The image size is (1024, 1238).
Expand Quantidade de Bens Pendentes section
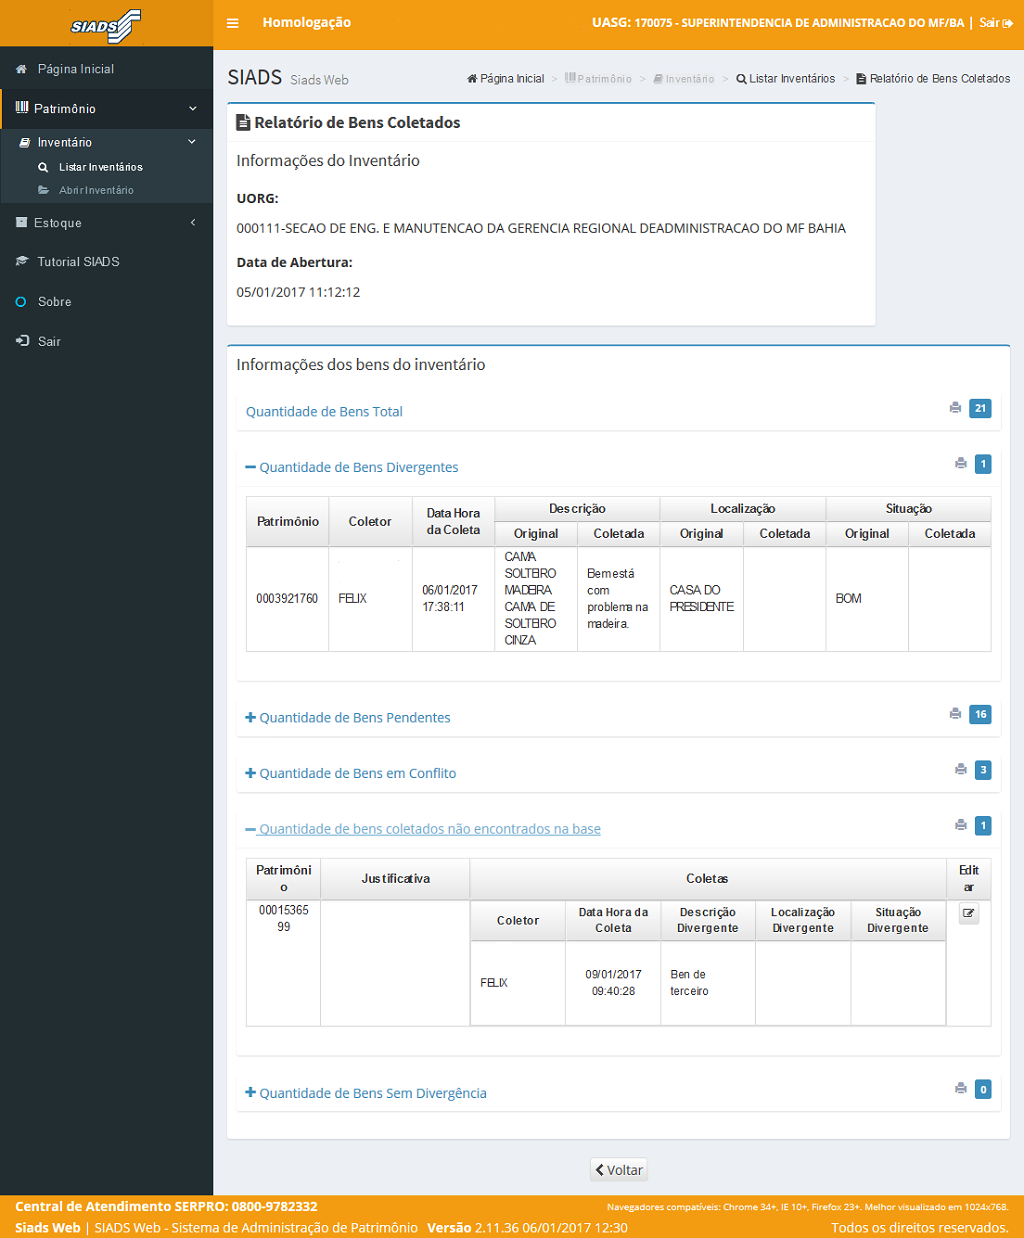point(348,718)
